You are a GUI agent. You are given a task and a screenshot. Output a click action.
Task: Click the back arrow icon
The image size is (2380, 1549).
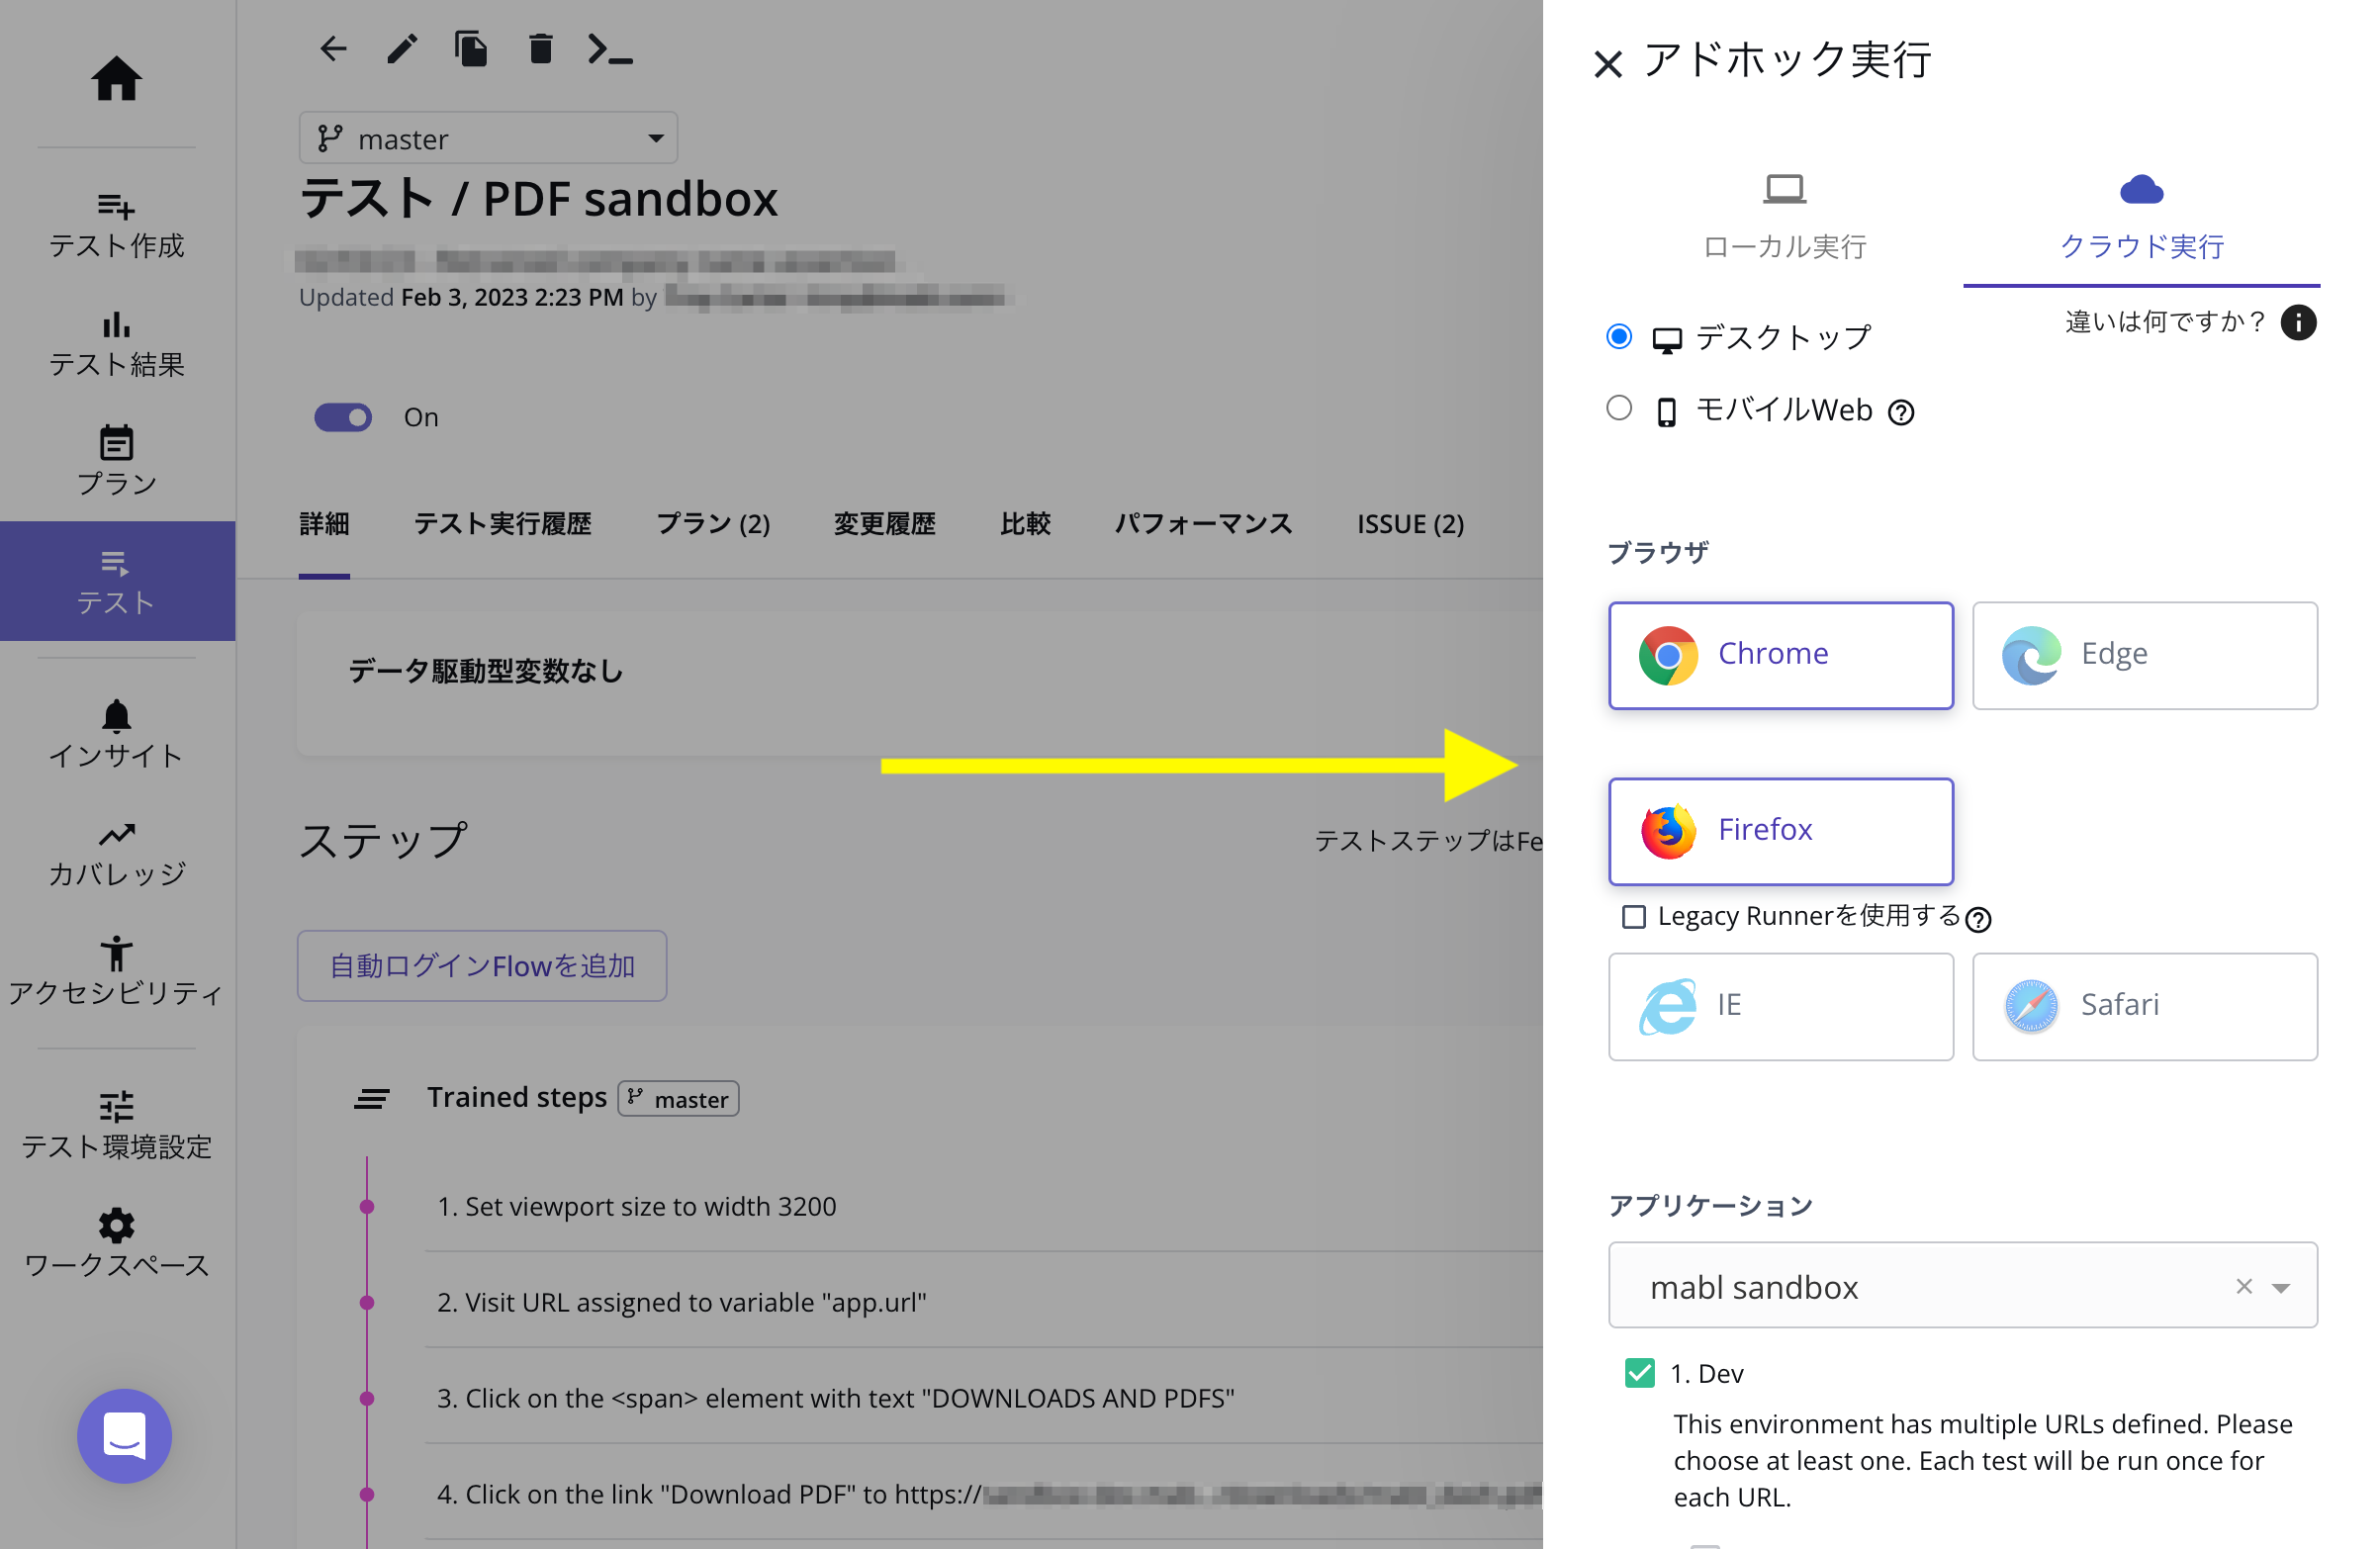click(x=333, y=49)
